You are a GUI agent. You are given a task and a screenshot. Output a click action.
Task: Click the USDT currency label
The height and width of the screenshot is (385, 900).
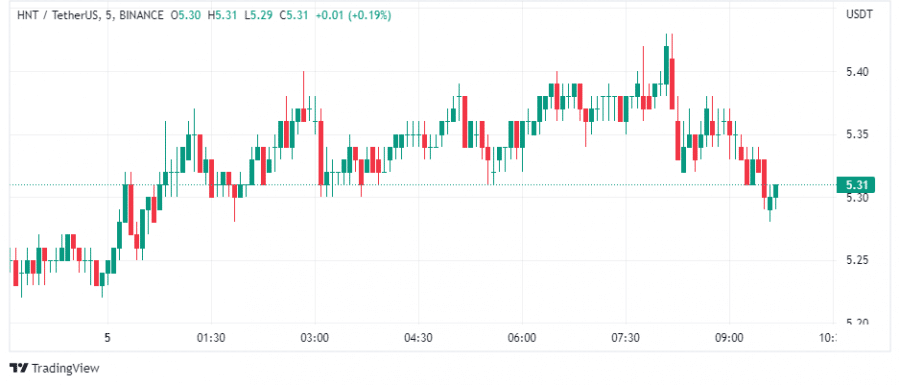click(x=859, y=14)
